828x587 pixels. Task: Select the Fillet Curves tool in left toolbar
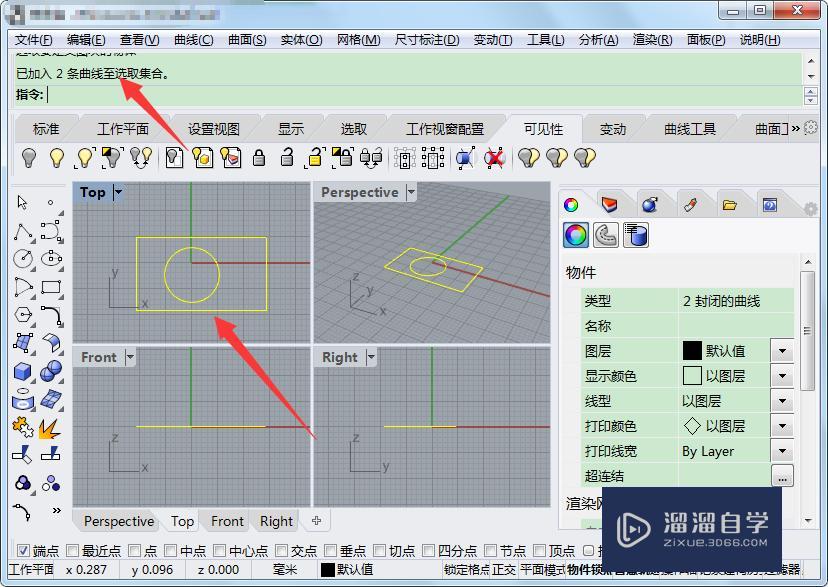pyautogui.click(x=51, y=315)
